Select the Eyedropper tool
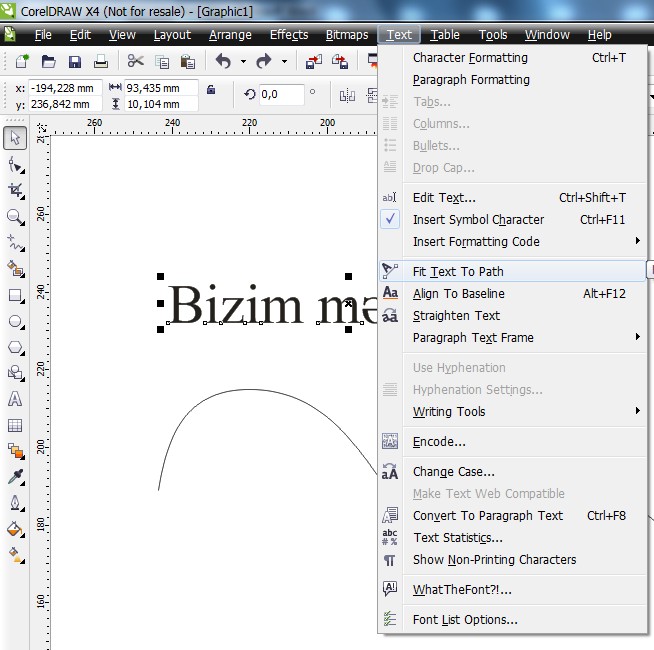 pyautogui.click(x=16, y=477)
